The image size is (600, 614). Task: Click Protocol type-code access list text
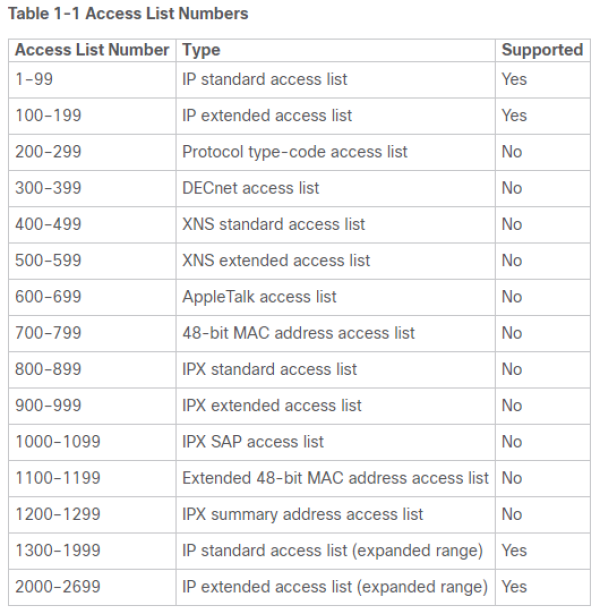click(295, 152)
